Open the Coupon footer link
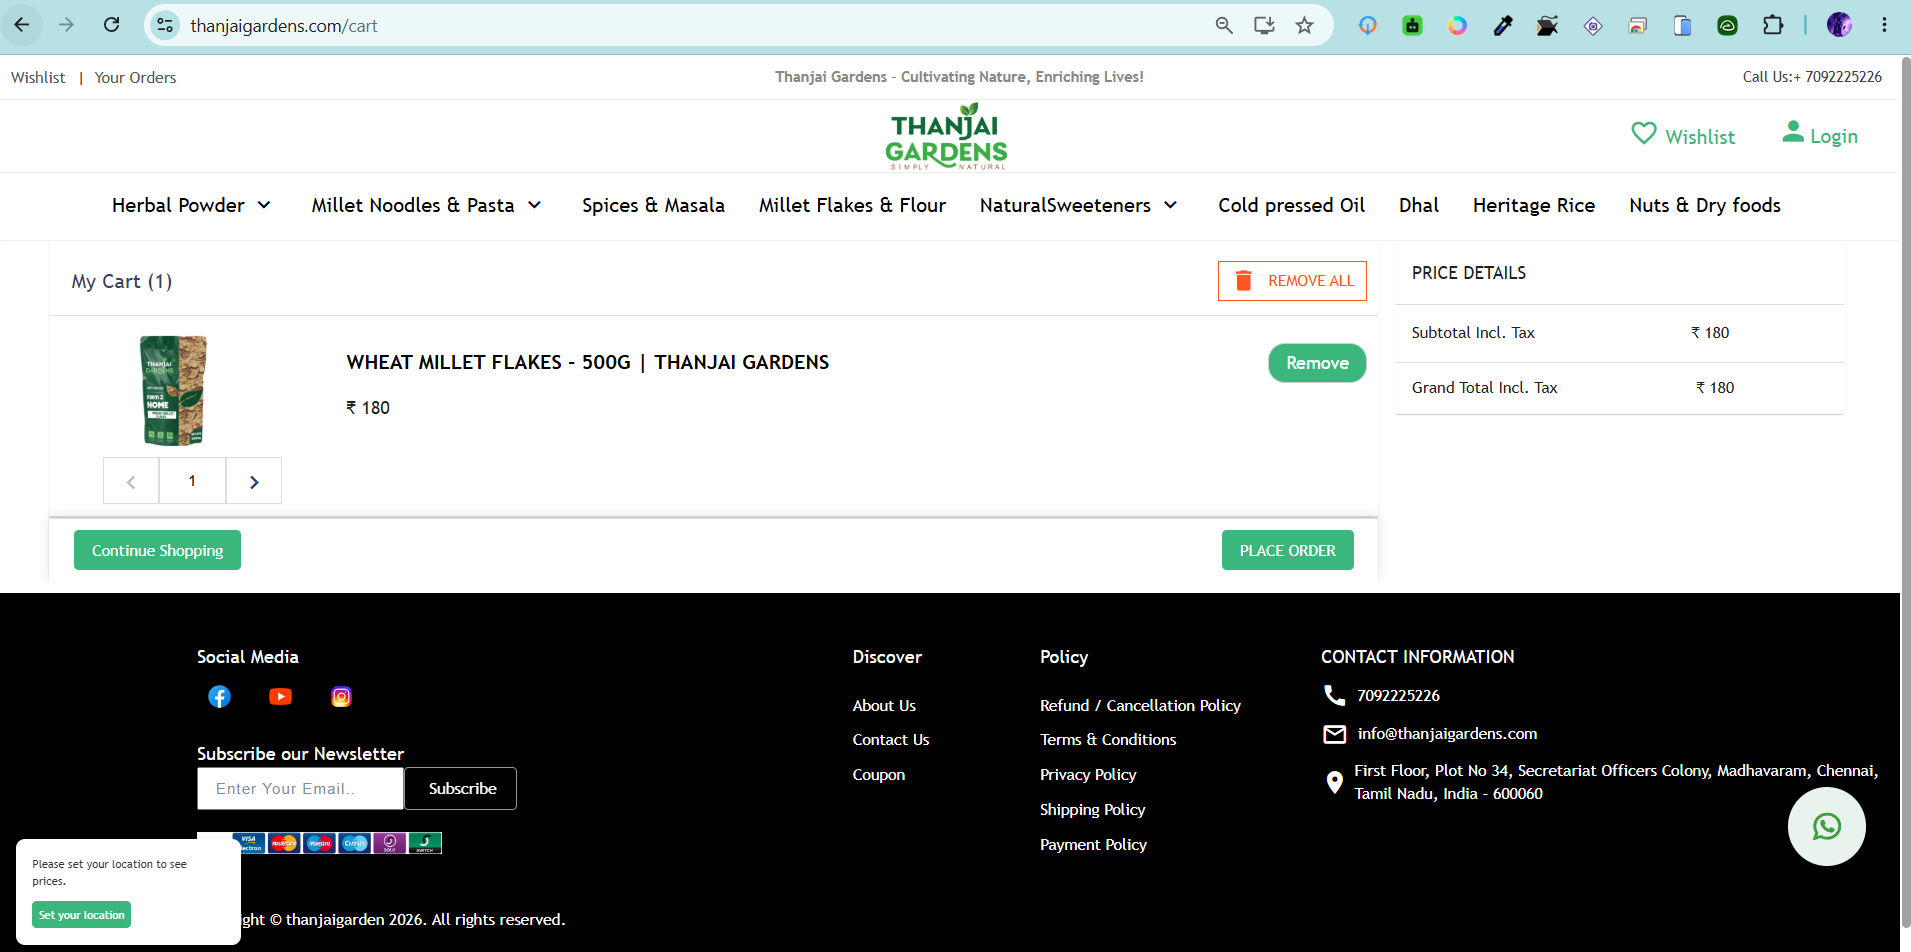This screenshot has height=952, width=1911. (879, 774)
